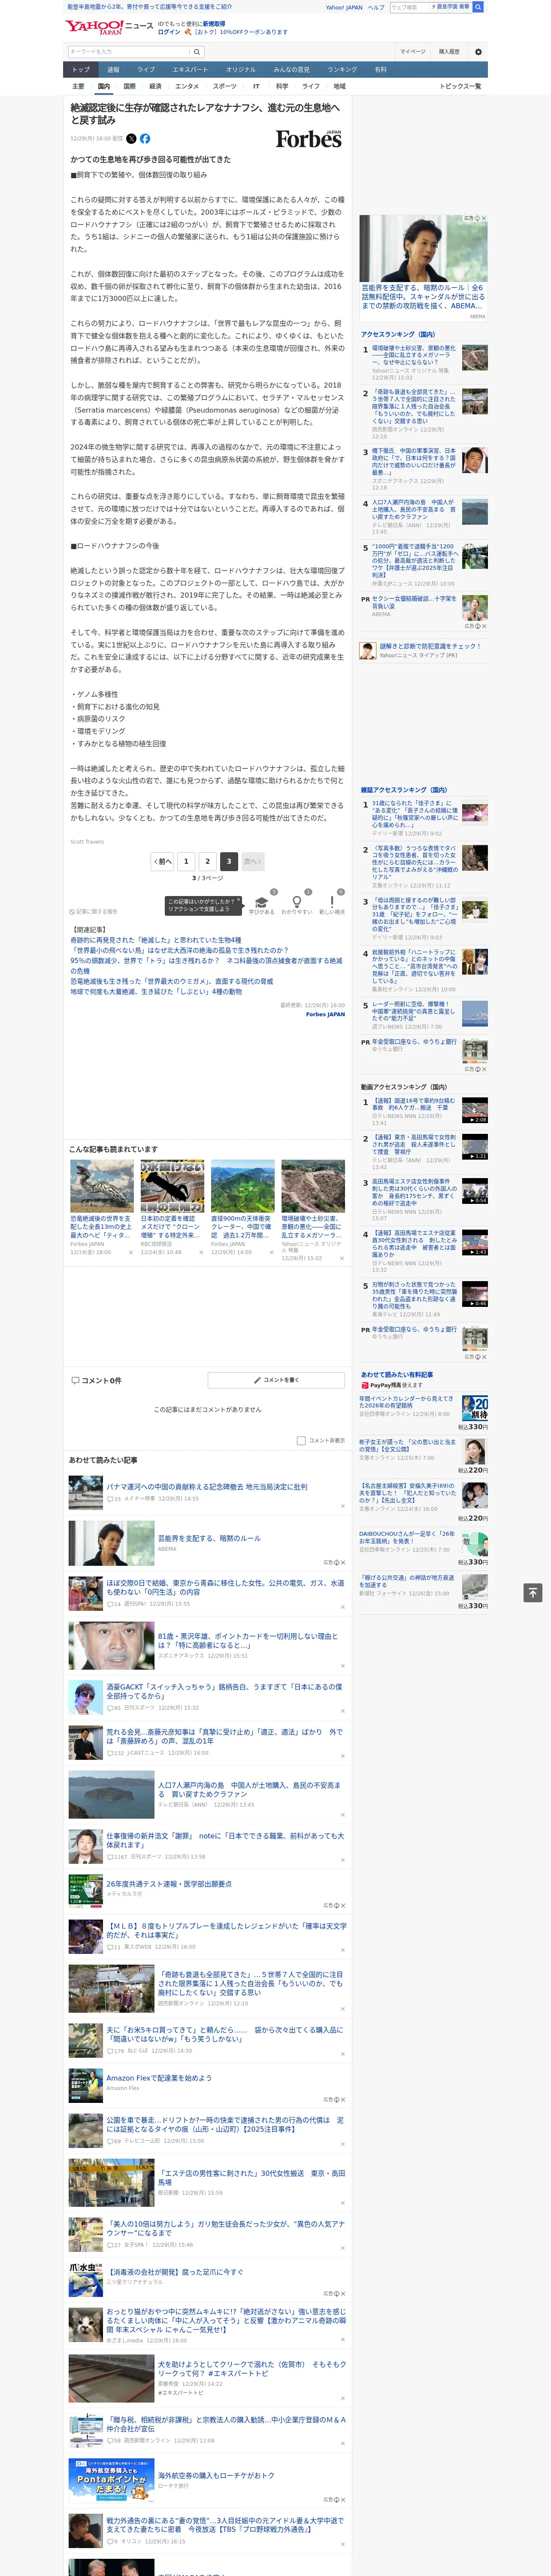Open related article 世界最小の飛べない鳥
The image size is (551, 2576).
pyautogui.click(x=179, y=950)
